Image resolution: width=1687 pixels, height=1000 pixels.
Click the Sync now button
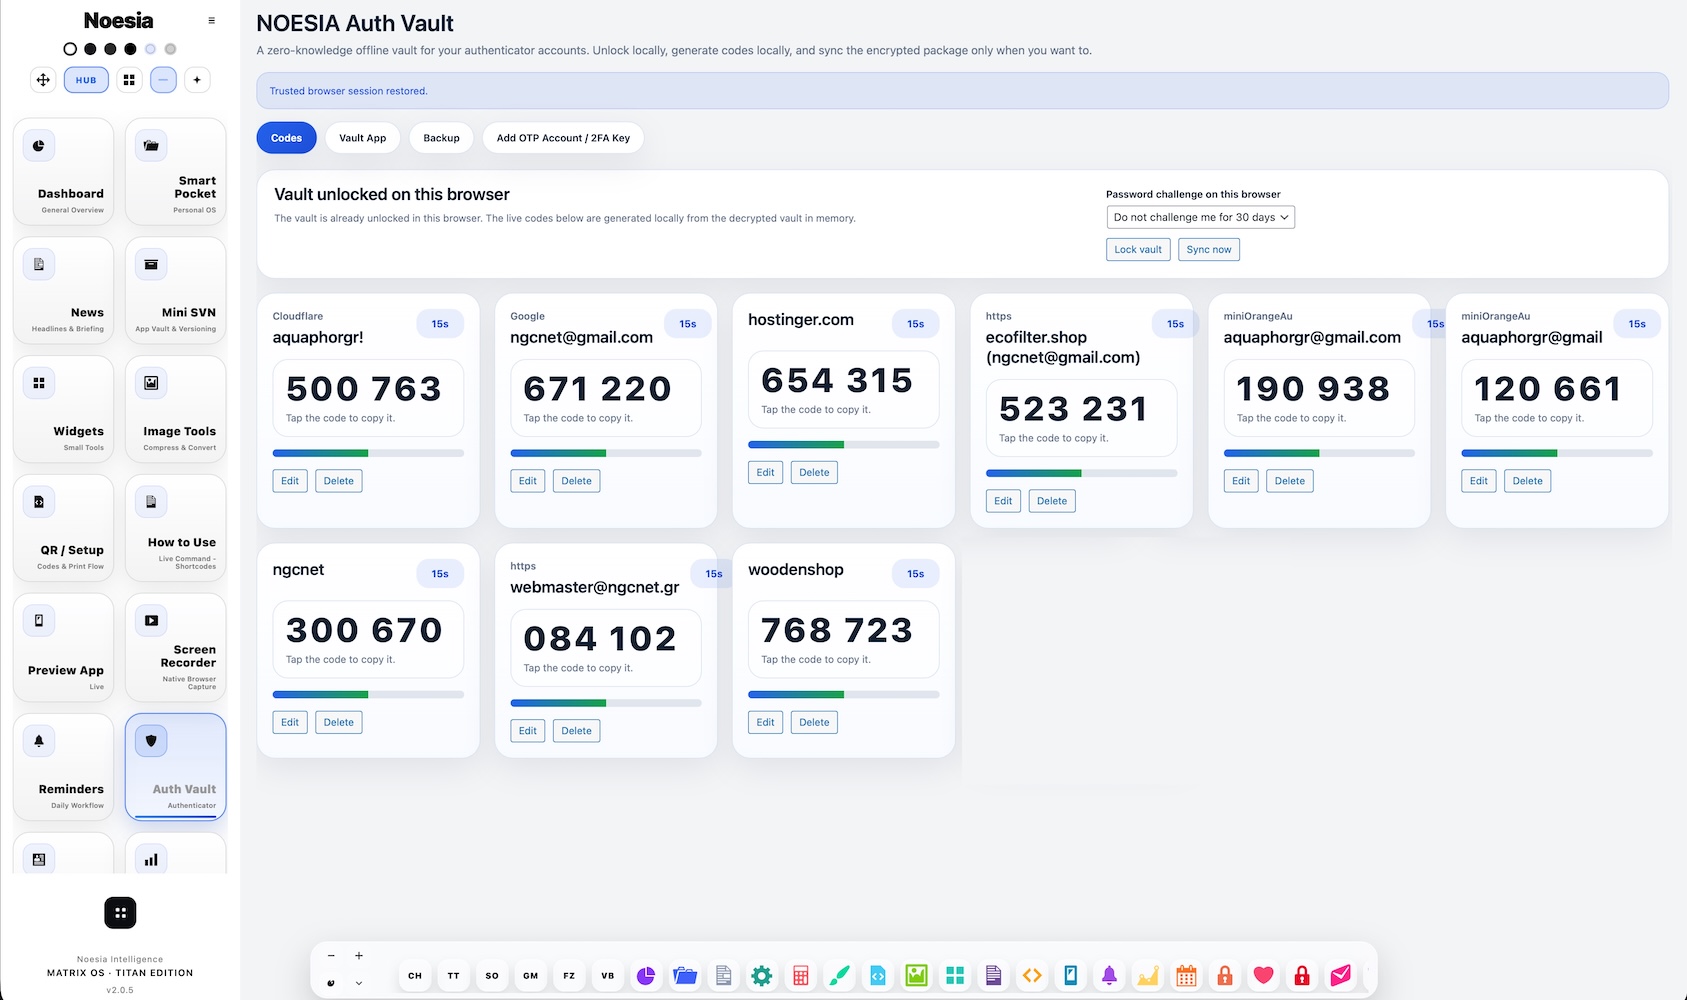pyautogui.click(x=1209, y=249)
